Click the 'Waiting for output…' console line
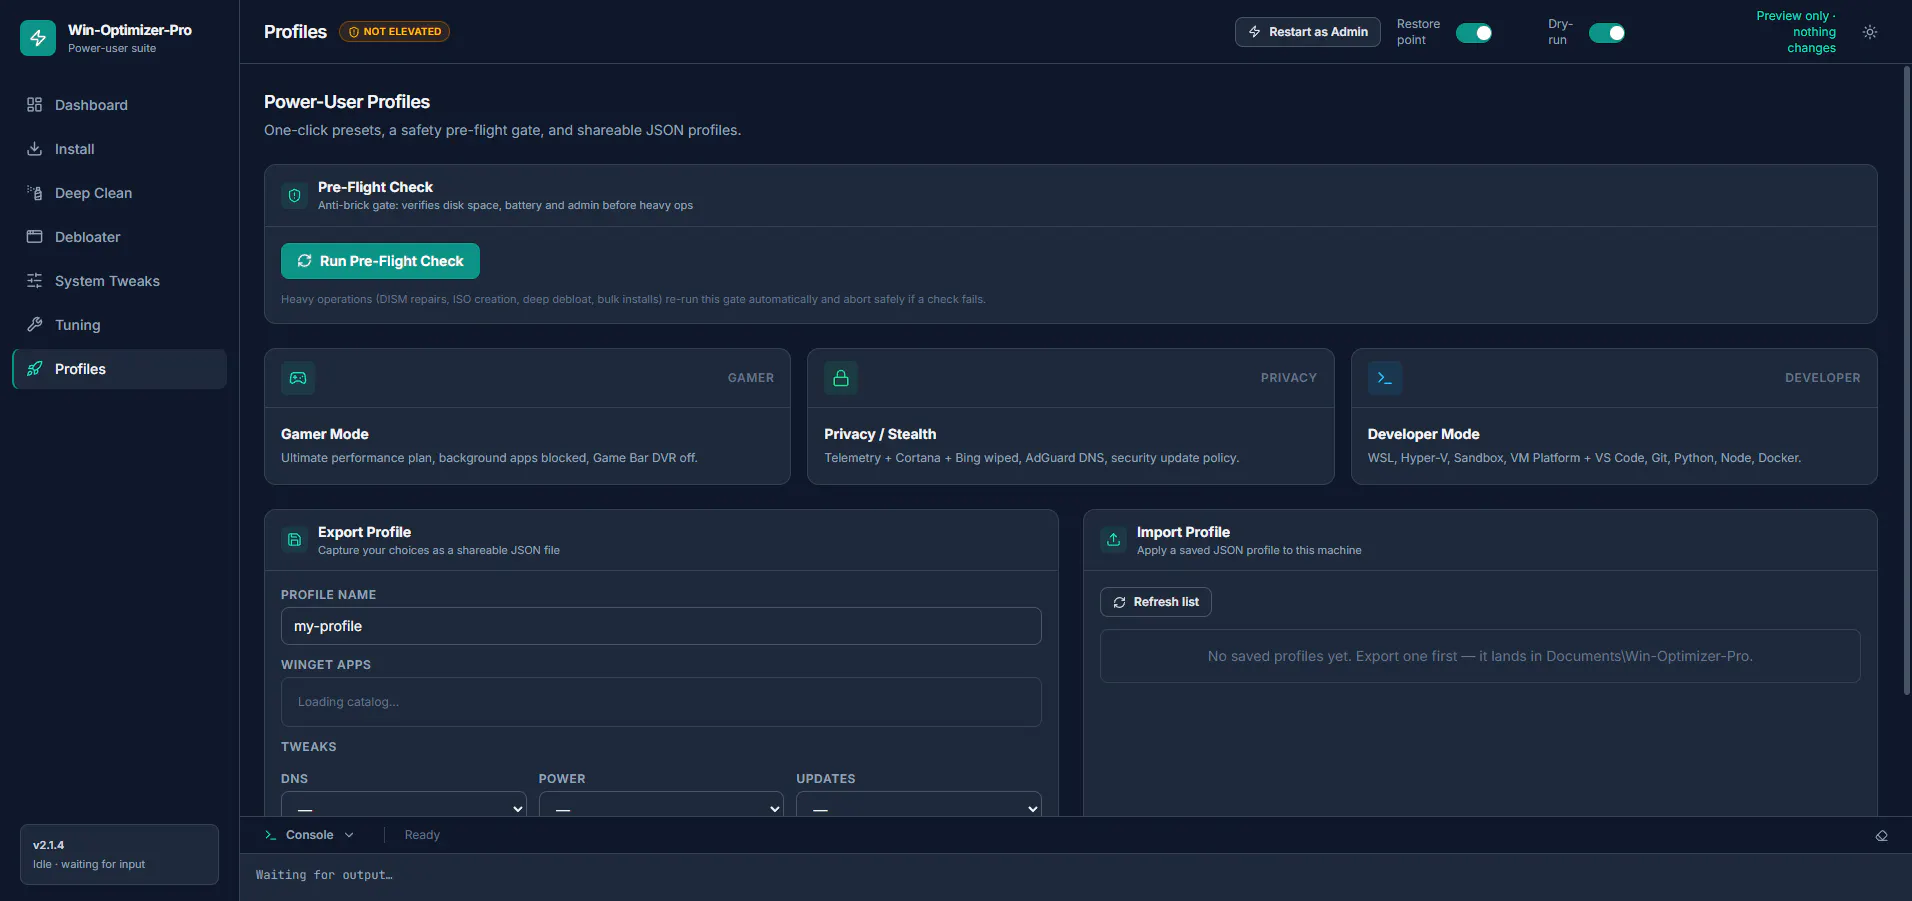The height and width of the screenshot is (901, 1912). point(324,875)
